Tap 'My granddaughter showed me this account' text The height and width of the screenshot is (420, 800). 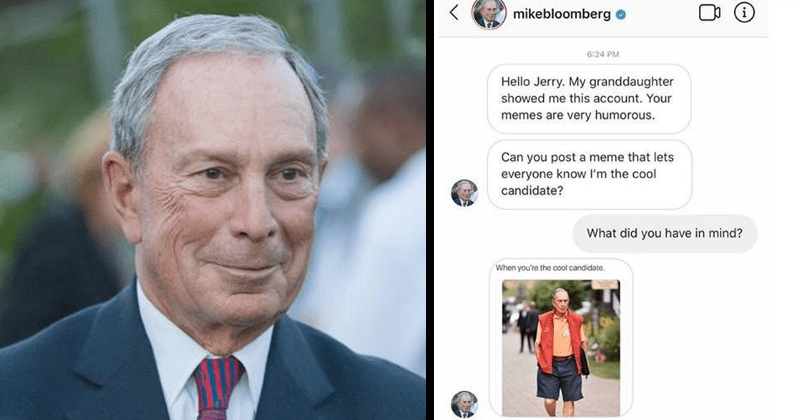(x=587, y=90)
